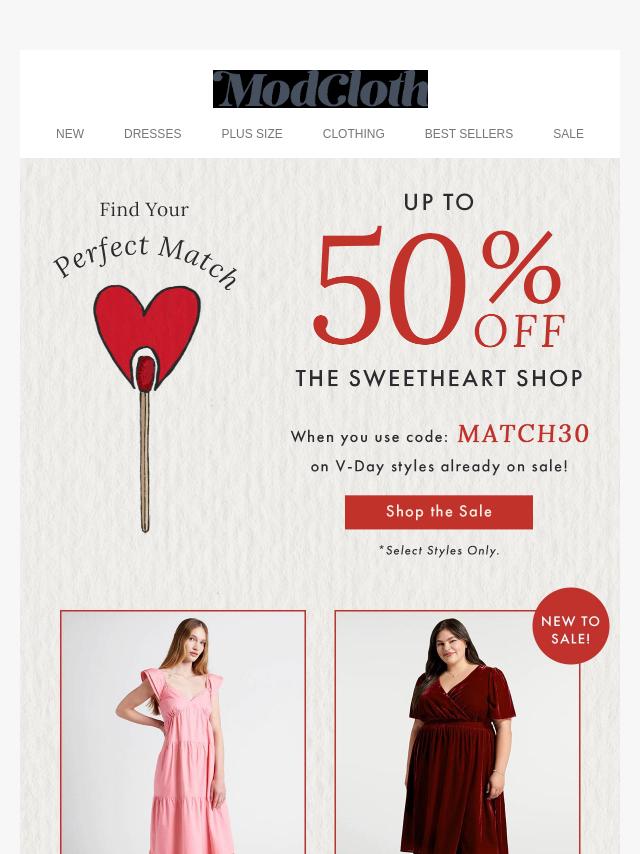This screenshot has width=640, height=854.
Task: Open the SALE navigation link
Action: point(568,133)
